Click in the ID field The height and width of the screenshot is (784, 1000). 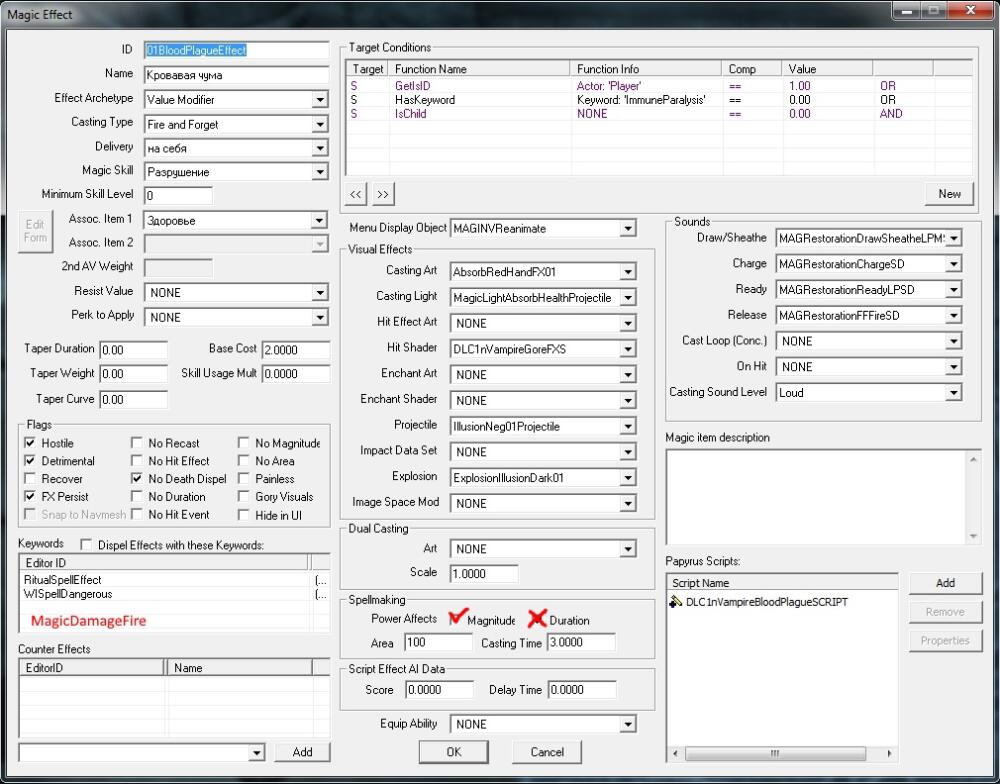[x=236, y=50]
